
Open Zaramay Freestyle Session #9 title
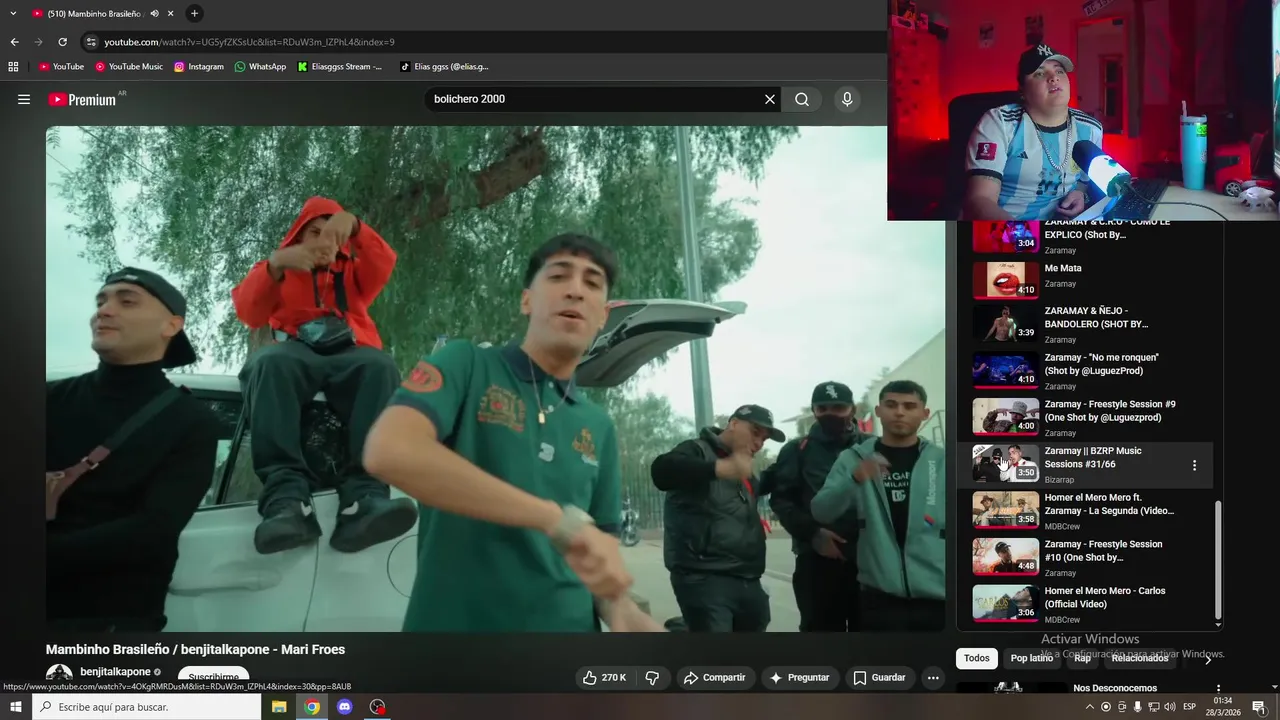pos(1110,411)
